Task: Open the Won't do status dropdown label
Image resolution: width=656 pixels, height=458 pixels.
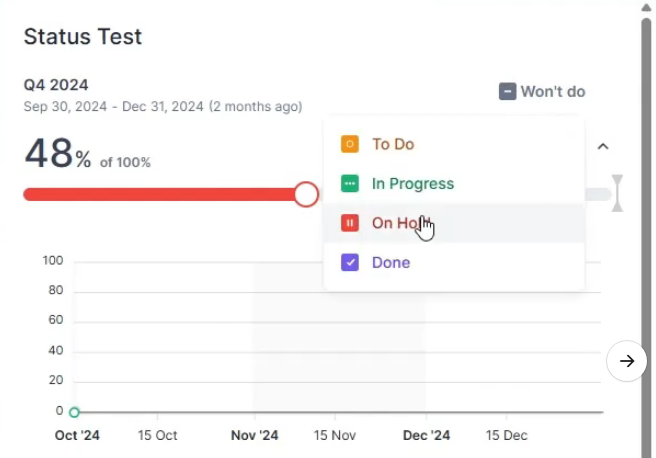Action: [x=552, y=92]
